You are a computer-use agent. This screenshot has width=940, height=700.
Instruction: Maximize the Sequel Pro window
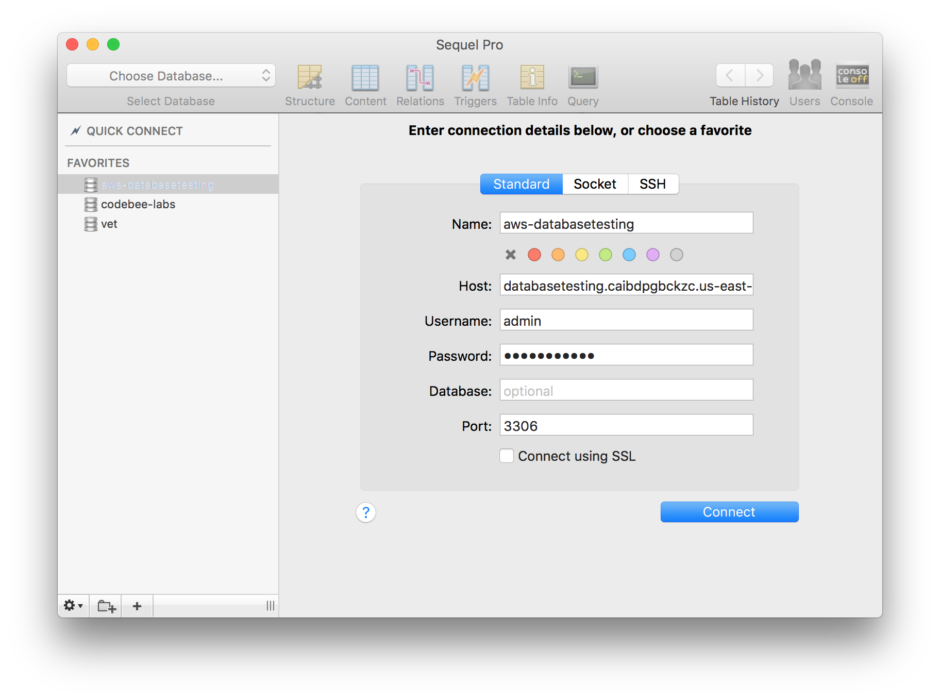[113, 44]
